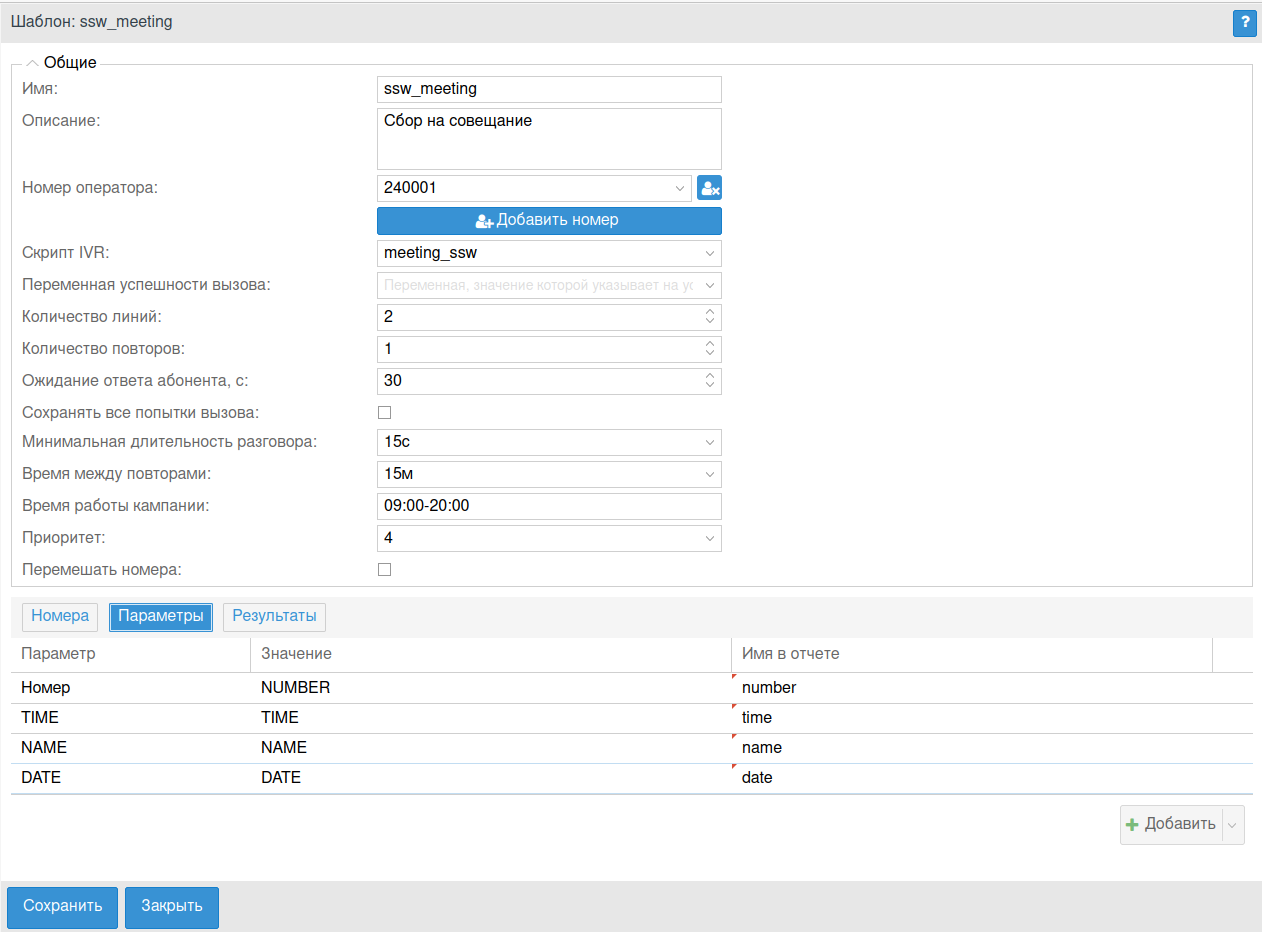Toggle the Перемешать номера checkbox
The image size is (1262, 932).
tap(384, 570)
